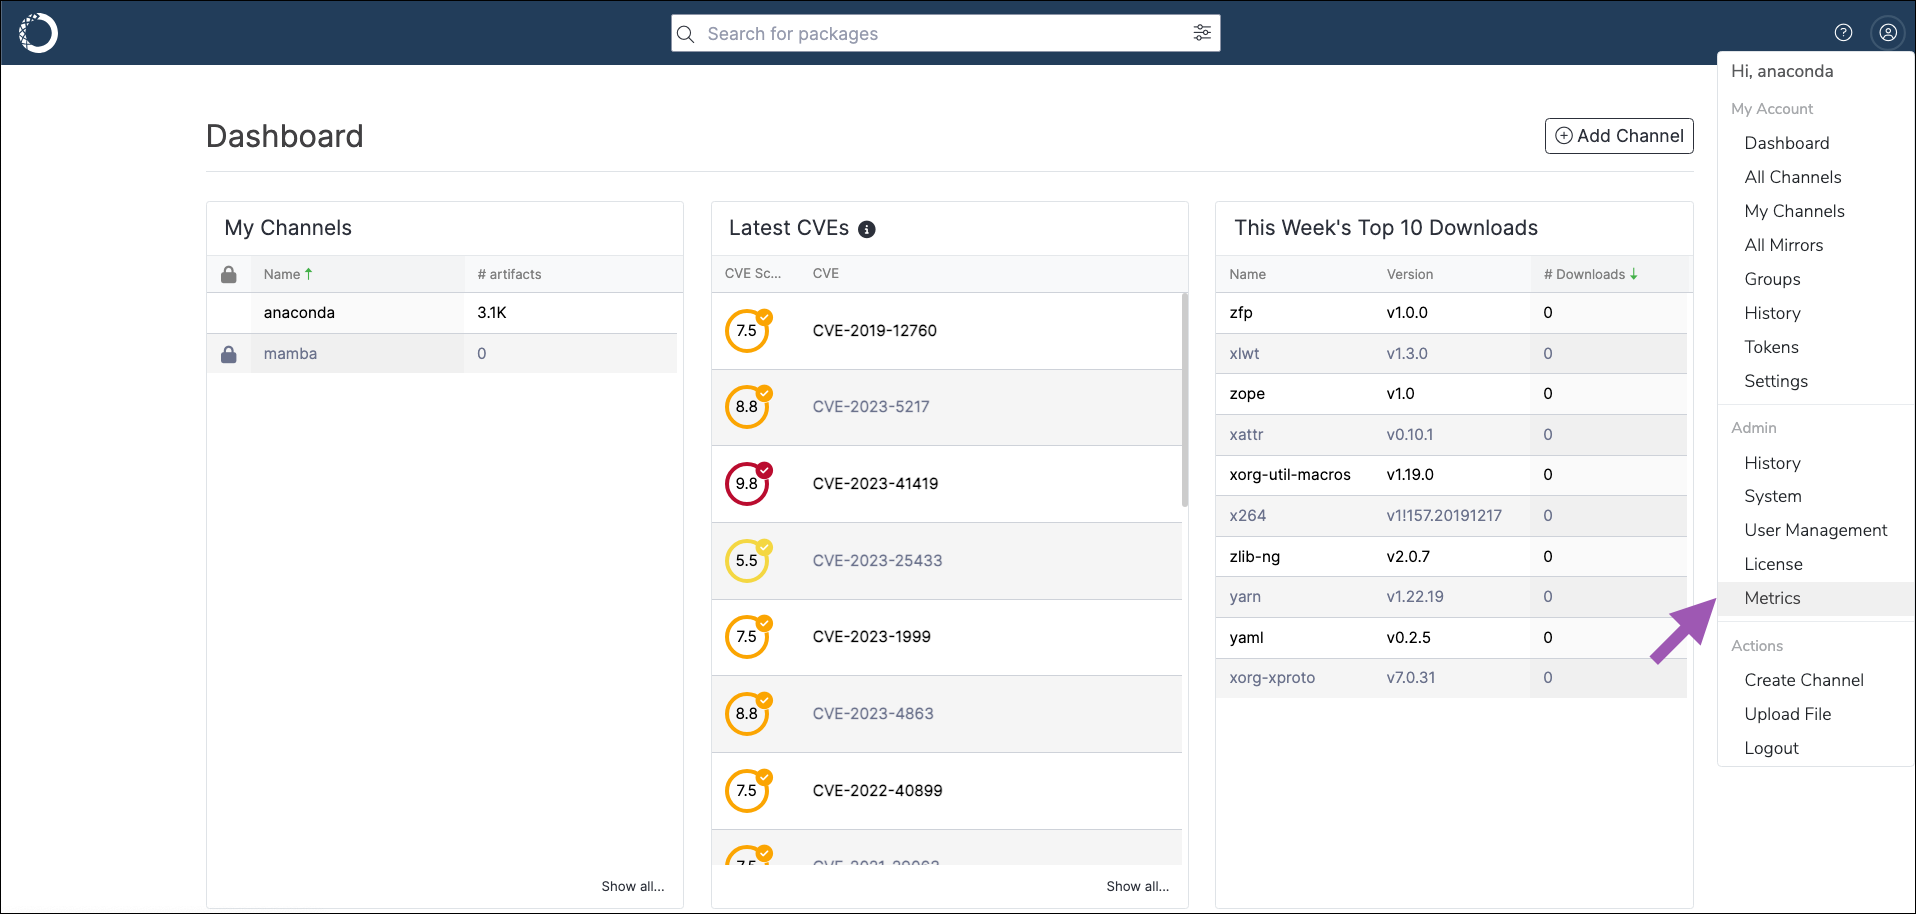Open the user profile icon
This screenshot has height=914, width=1916.
point(1888,33)
